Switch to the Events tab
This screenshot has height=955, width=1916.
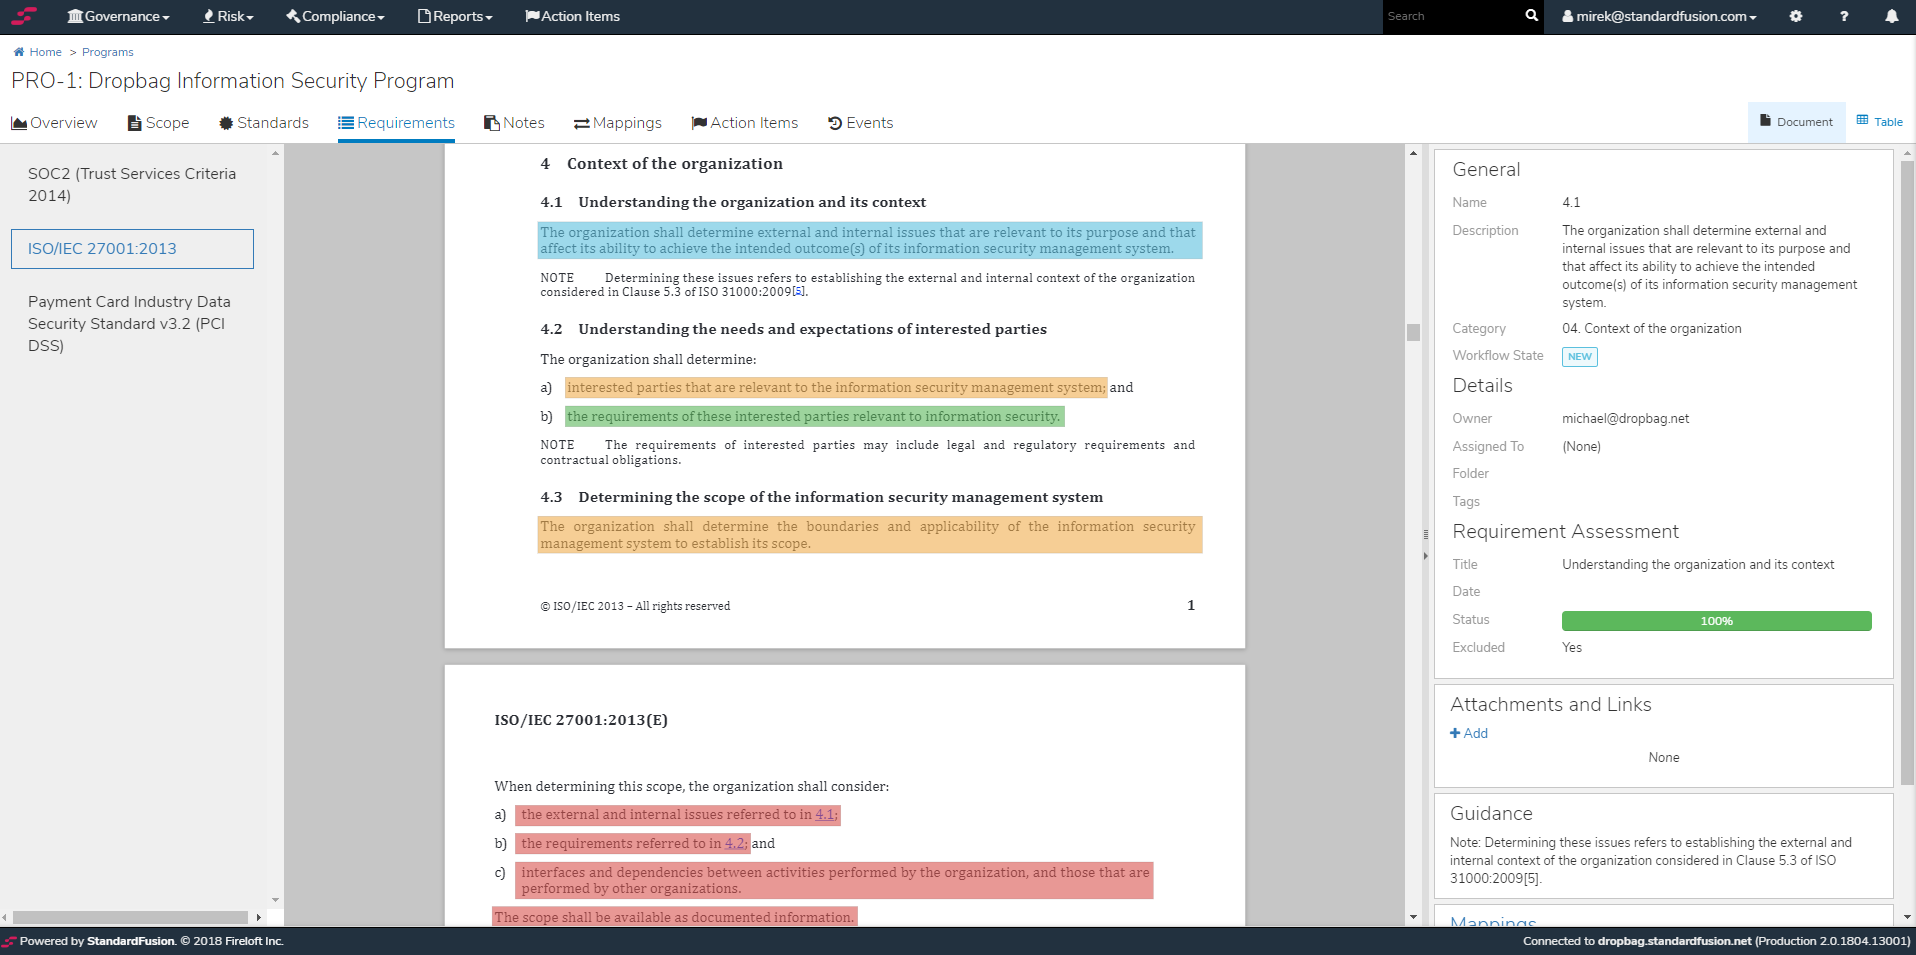coord(861,123)
